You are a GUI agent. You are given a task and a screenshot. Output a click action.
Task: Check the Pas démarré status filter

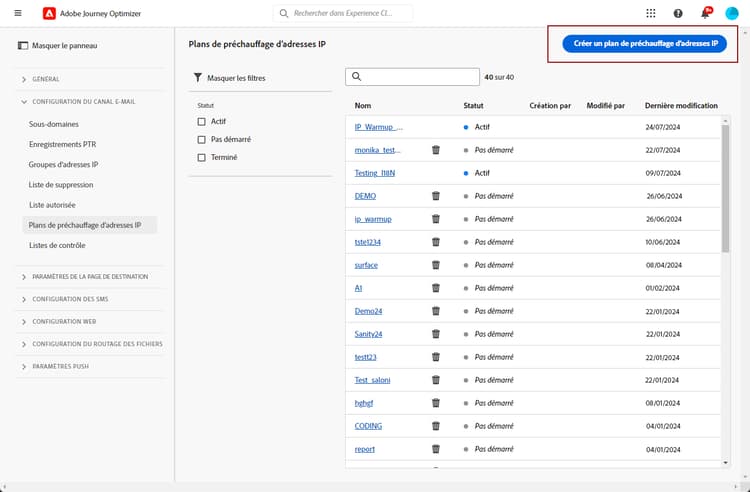[202, 140]
